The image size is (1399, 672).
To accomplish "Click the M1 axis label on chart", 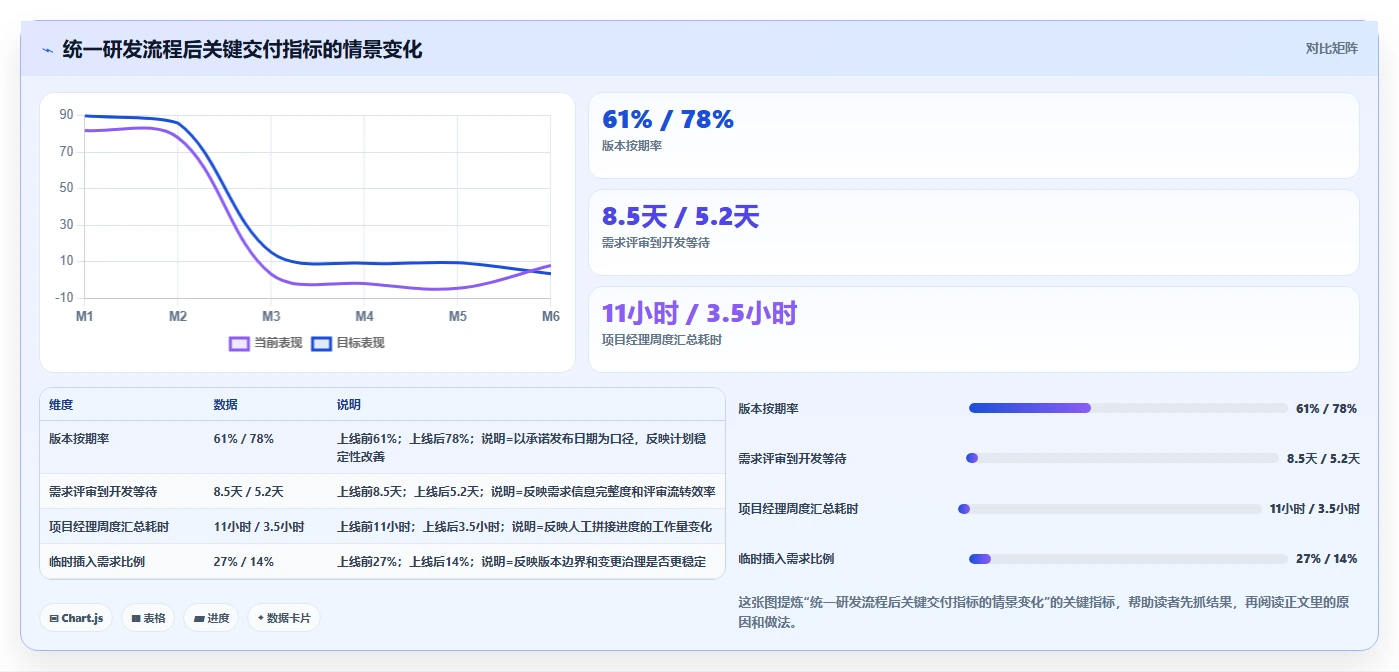I will (85, 316).
